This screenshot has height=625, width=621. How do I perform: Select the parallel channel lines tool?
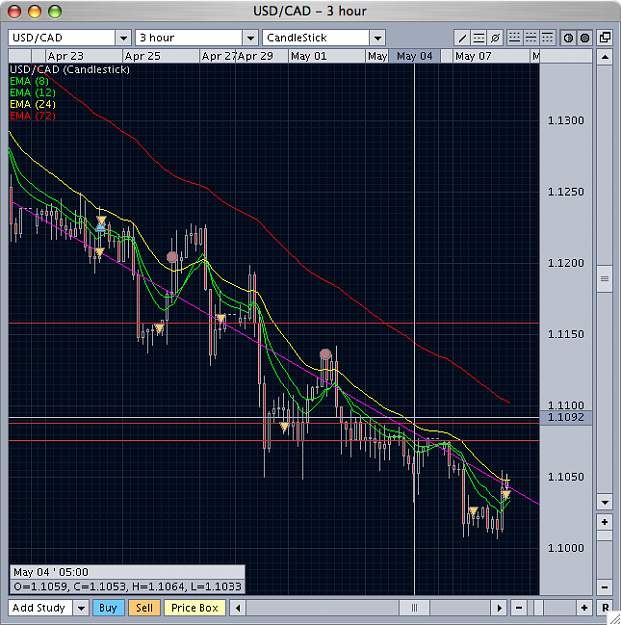(x=478, y=38)
